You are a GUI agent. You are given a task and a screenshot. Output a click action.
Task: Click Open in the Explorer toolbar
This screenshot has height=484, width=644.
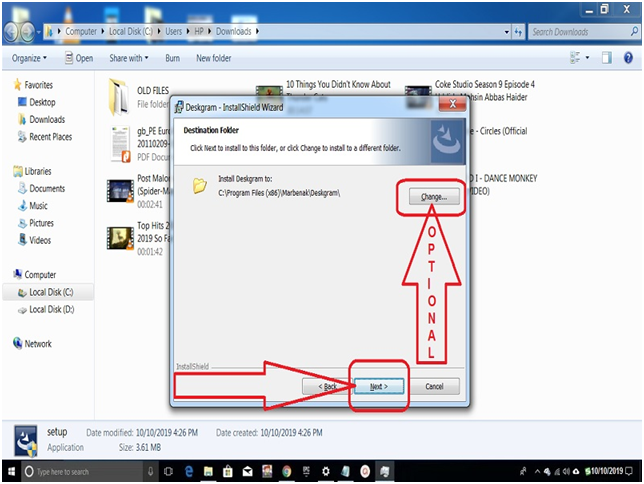[79, 58]
